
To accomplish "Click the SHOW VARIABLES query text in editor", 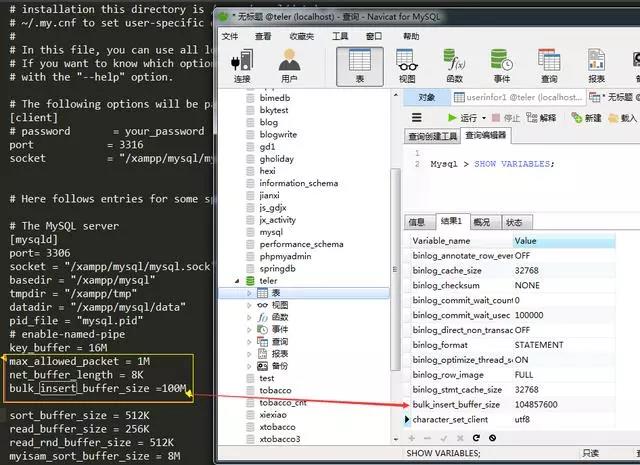I will coord(514,164).
